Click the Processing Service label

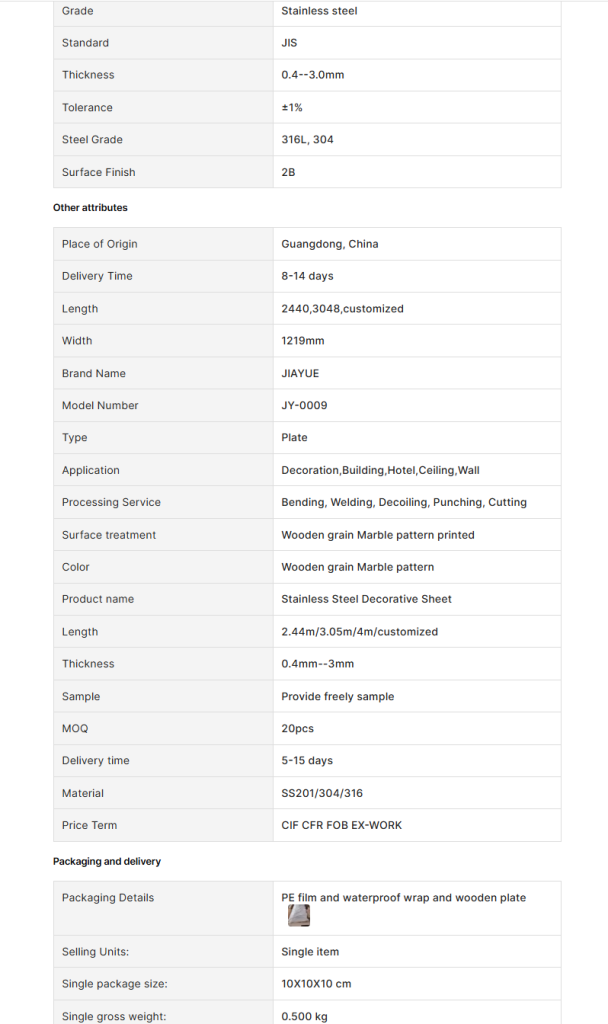[111, 502]
